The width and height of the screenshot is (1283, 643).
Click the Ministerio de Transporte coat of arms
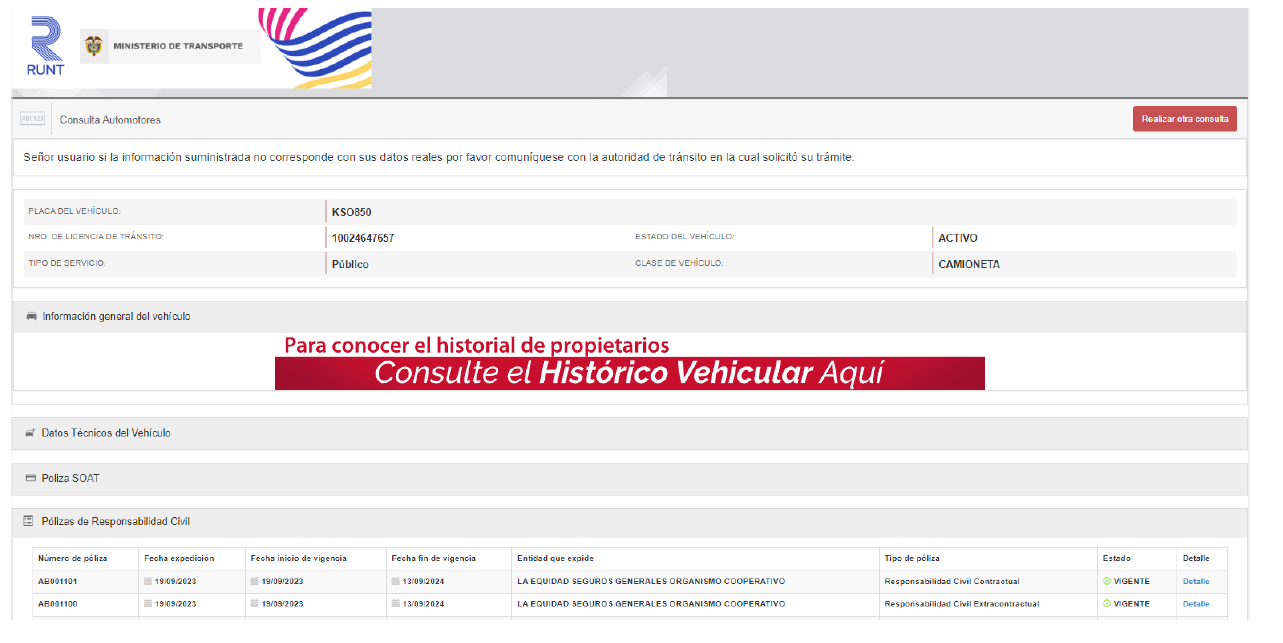[x=93, y=46]
